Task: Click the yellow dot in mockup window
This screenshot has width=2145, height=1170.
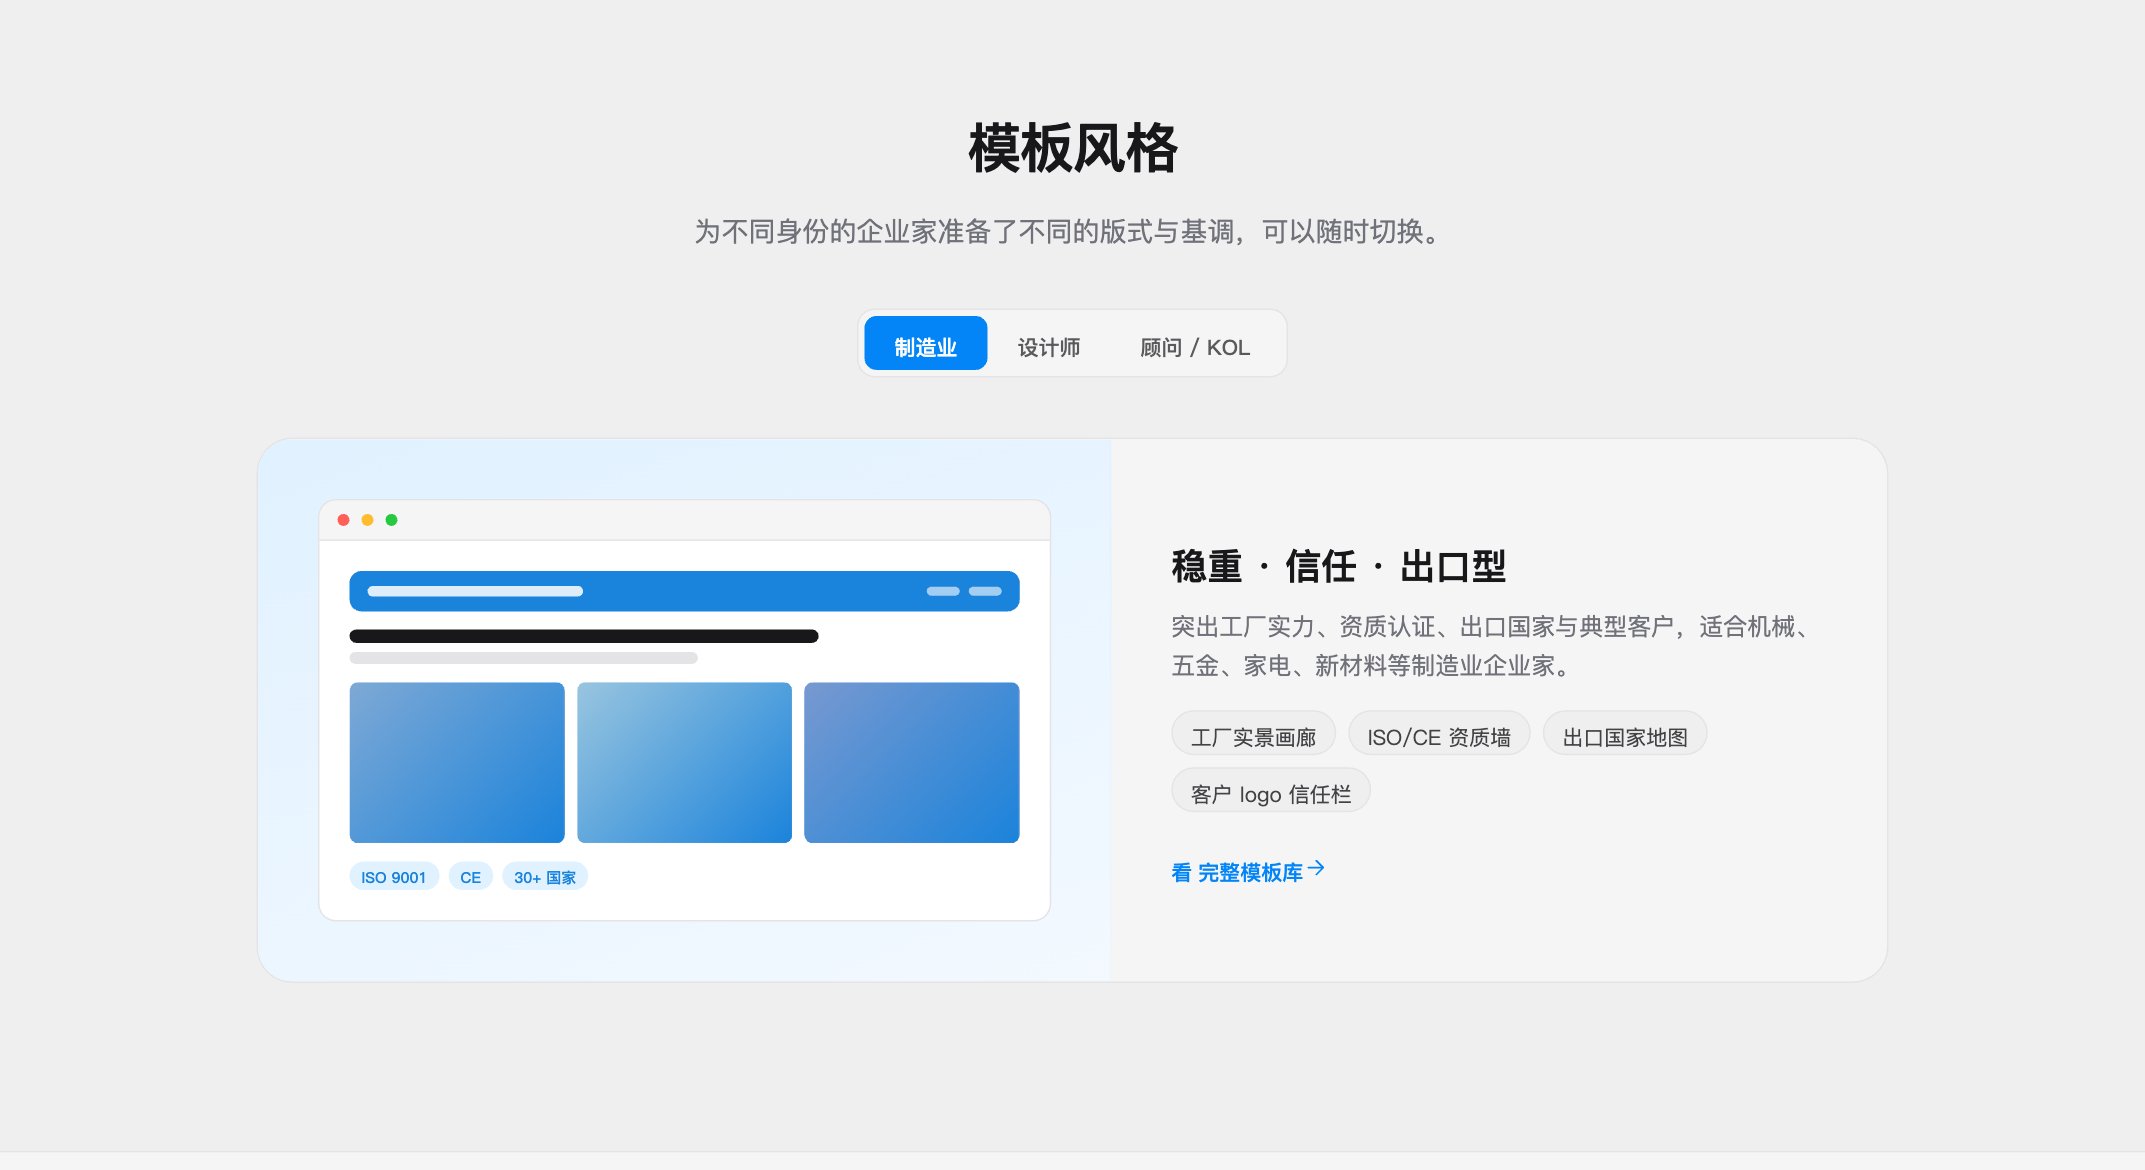Action: tap(367, 520)
